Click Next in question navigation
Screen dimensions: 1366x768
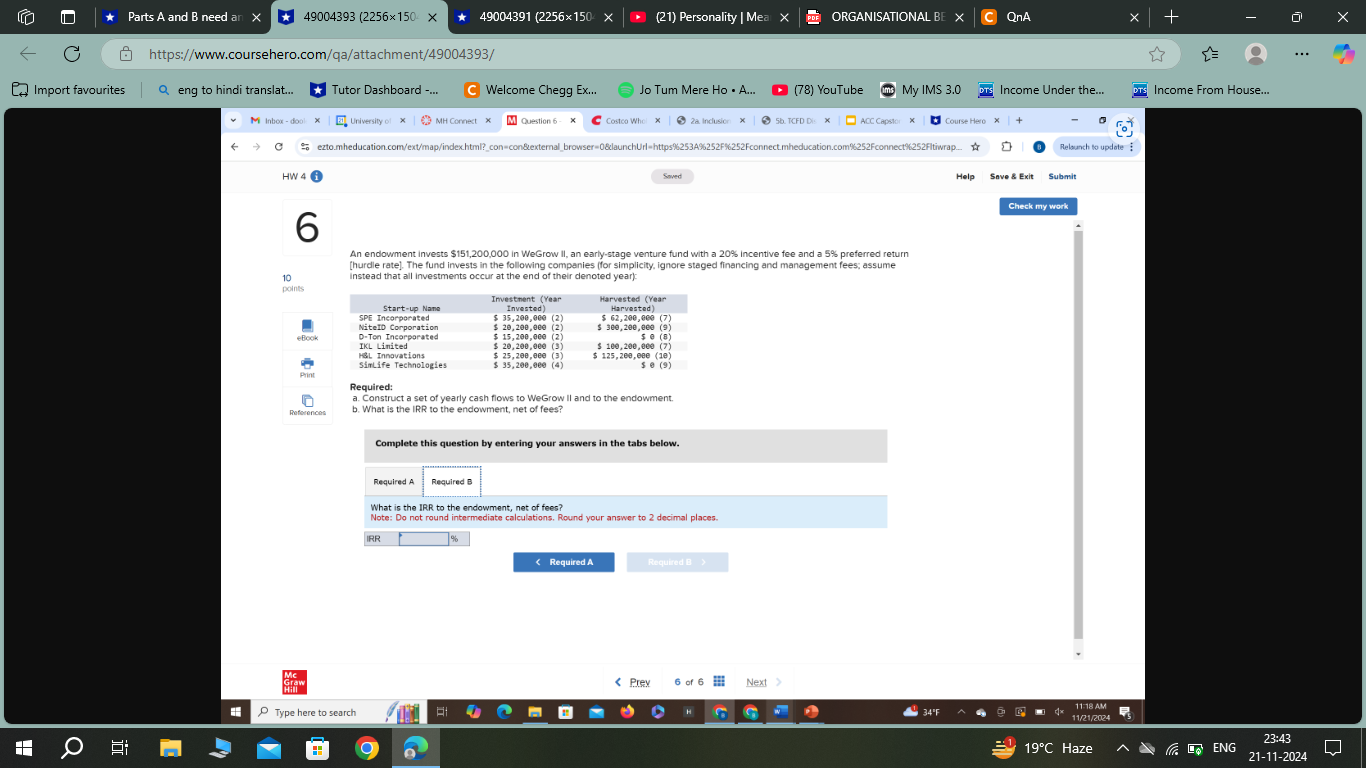click(x=764, y=682)
